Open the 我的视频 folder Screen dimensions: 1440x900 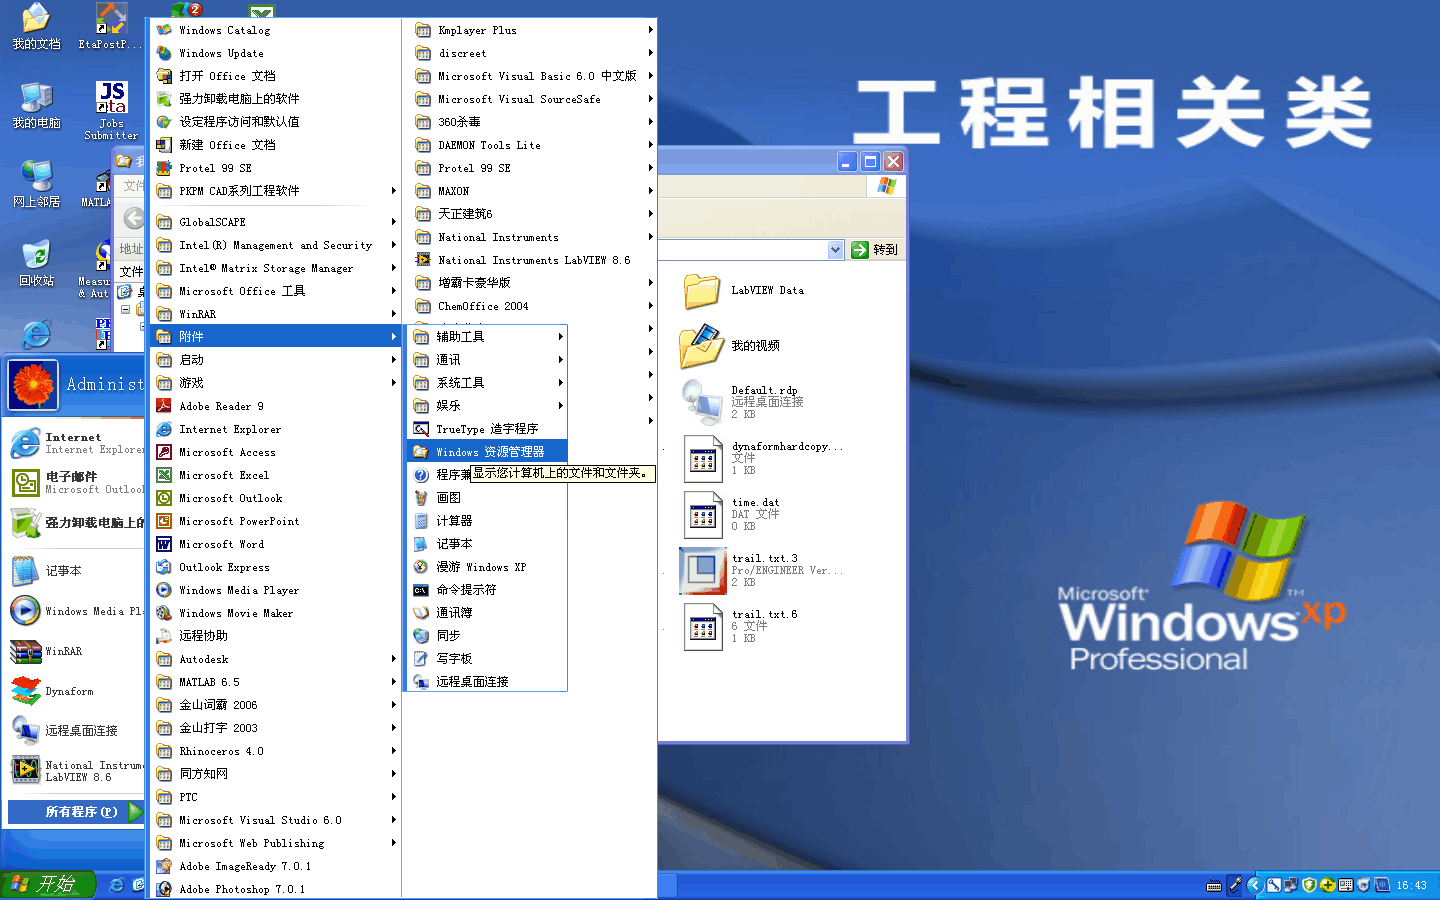[730, 346]
